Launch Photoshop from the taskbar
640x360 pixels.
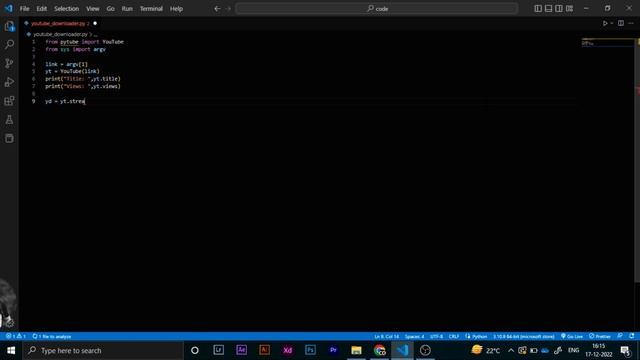[310, 350]
